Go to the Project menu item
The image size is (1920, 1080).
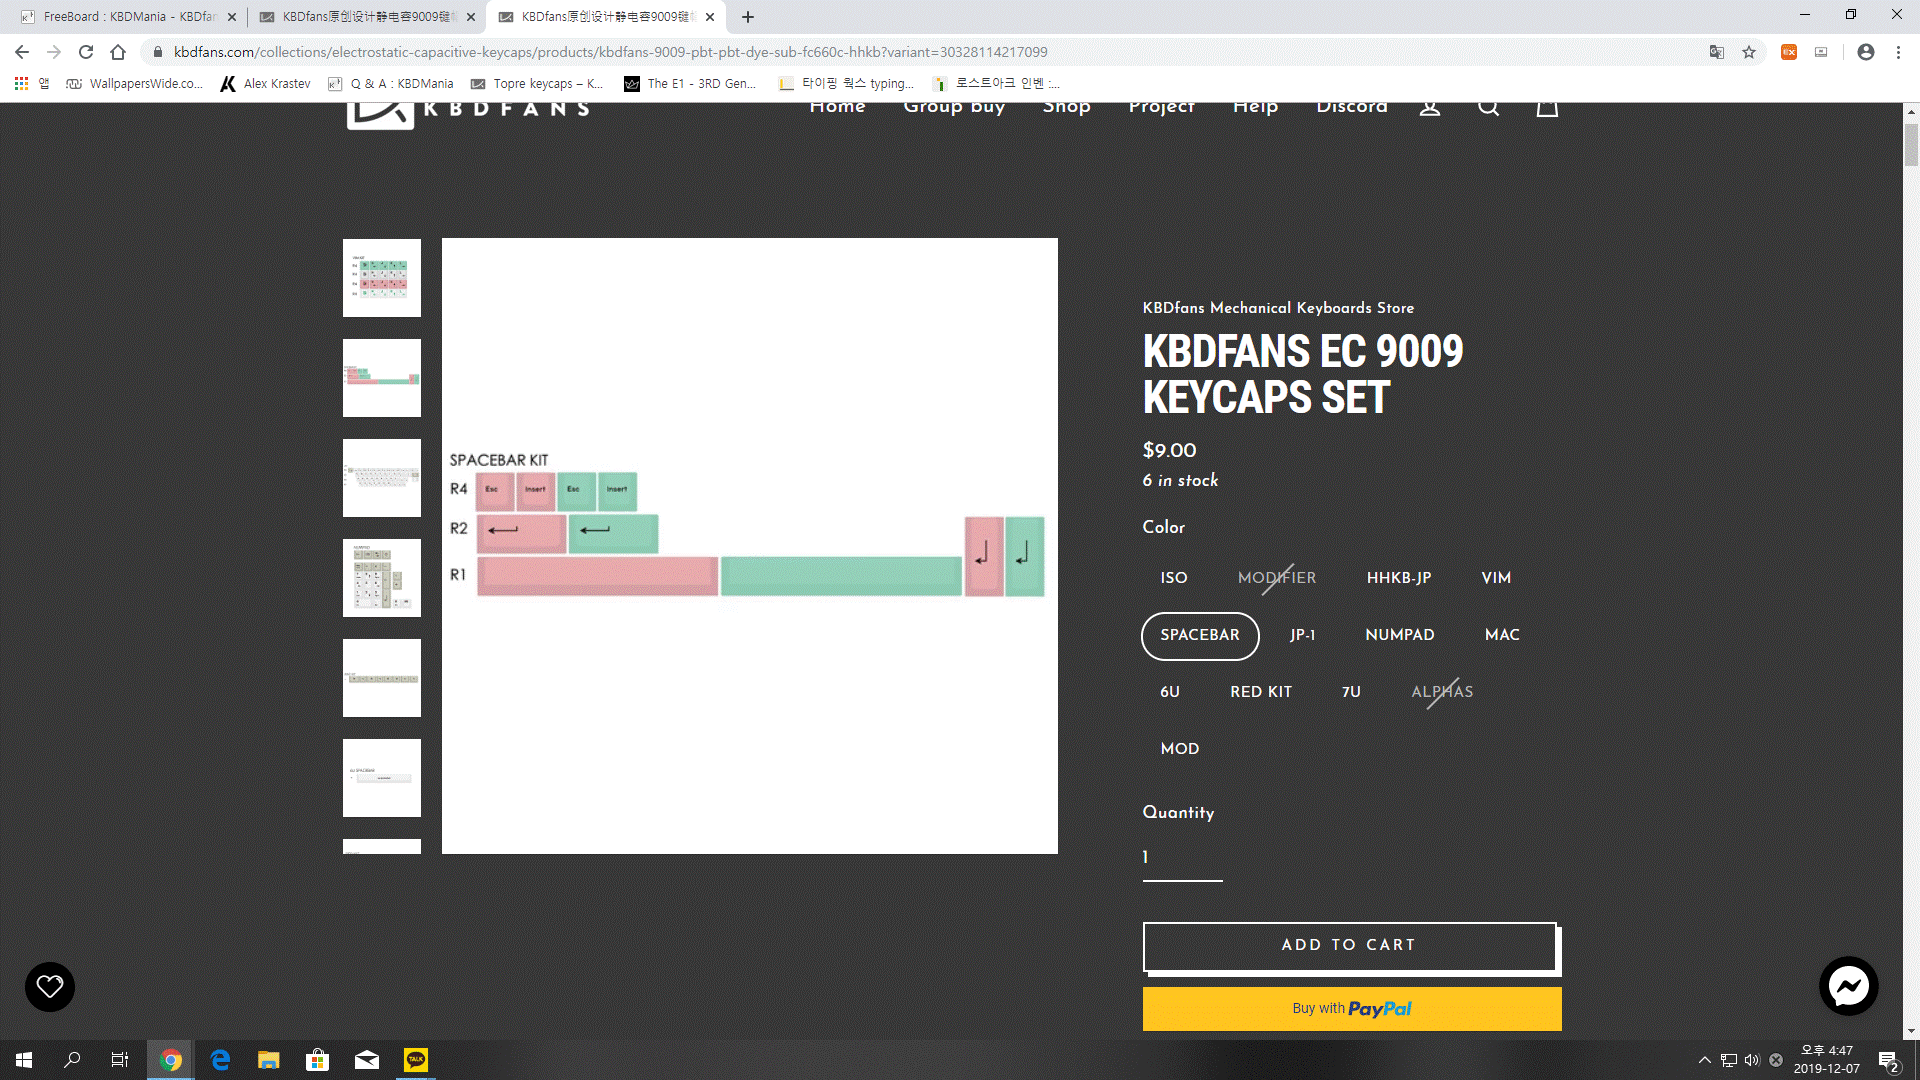tap(1161, 107)
